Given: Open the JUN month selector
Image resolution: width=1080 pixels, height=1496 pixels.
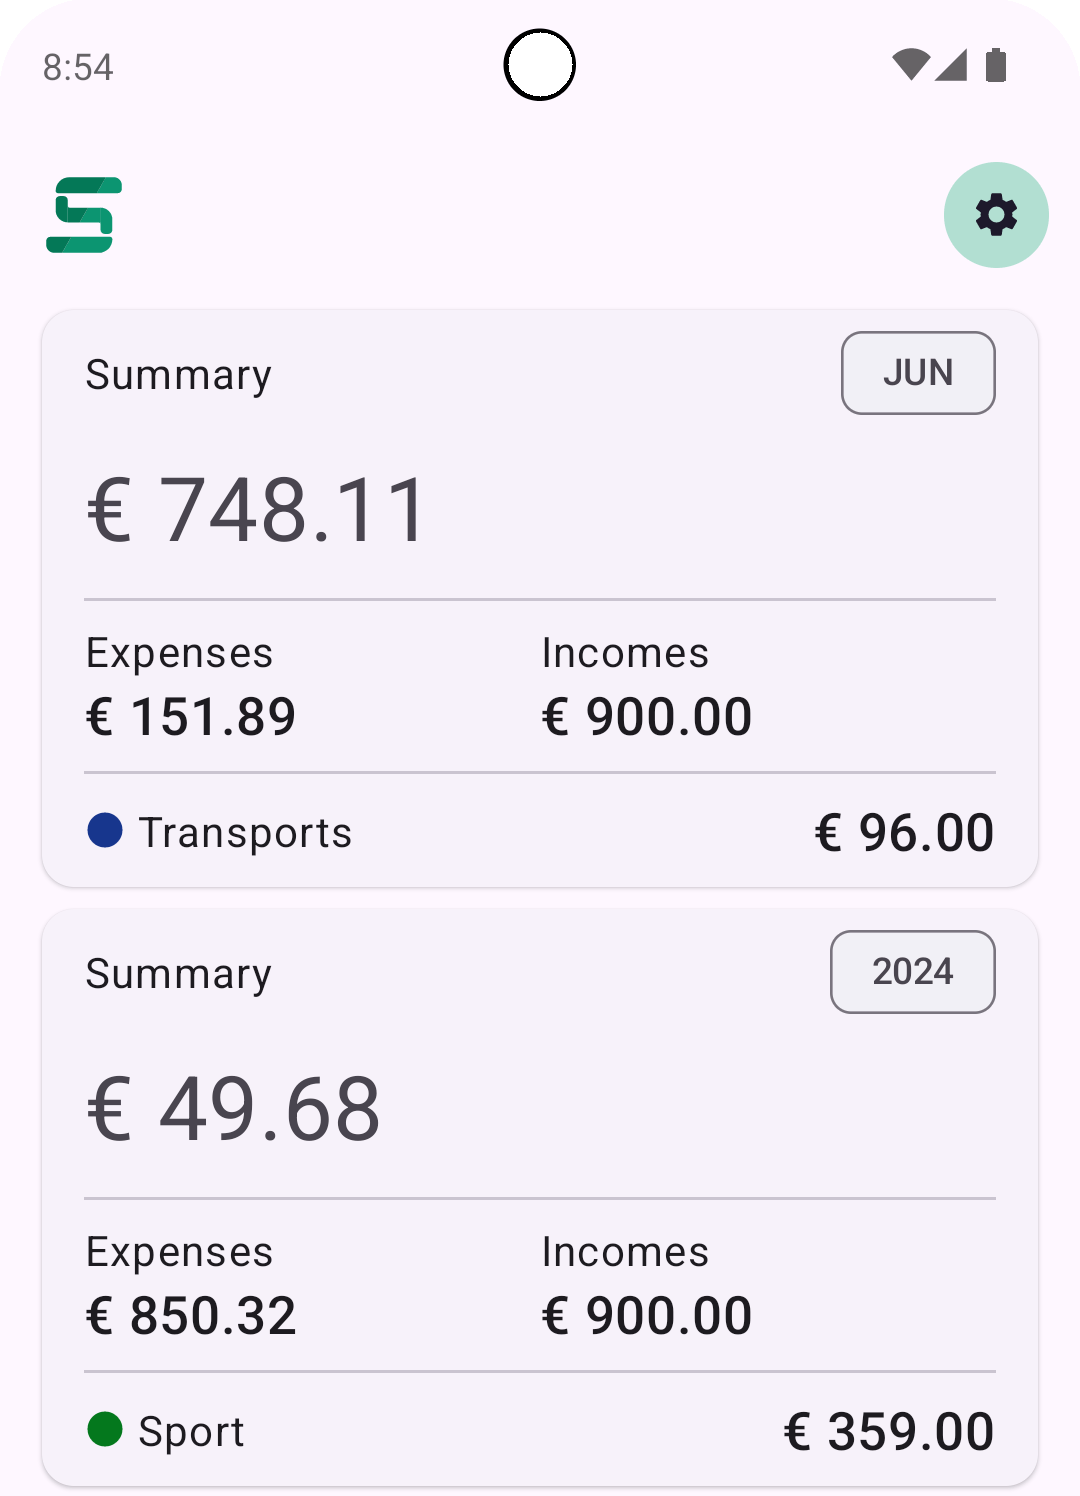Looking at the screenshot, I should coord(918,373).
